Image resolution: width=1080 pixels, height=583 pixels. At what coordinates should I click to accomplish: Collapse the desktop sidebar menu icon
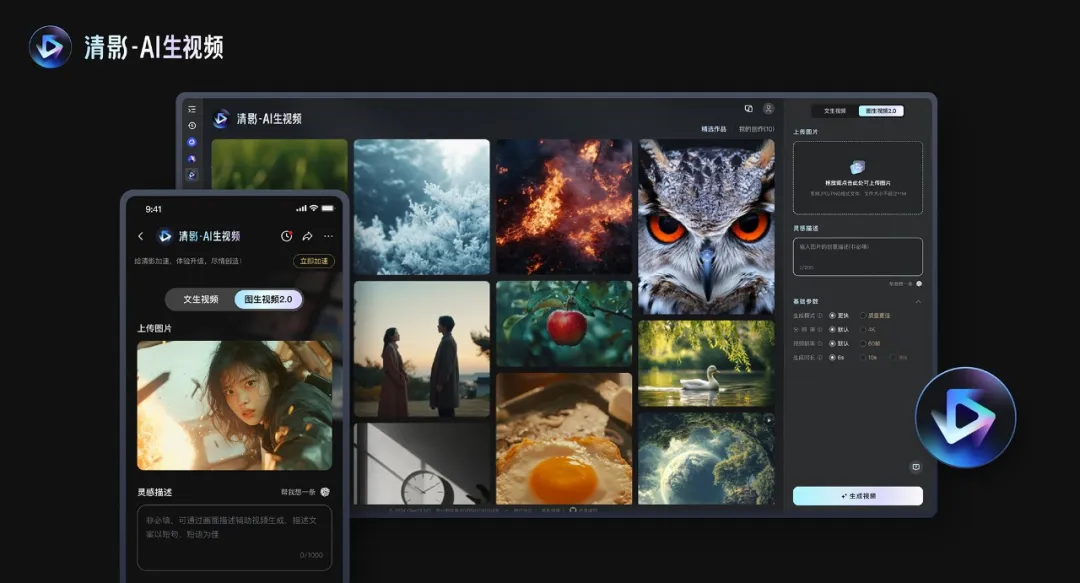coord(192,109)
